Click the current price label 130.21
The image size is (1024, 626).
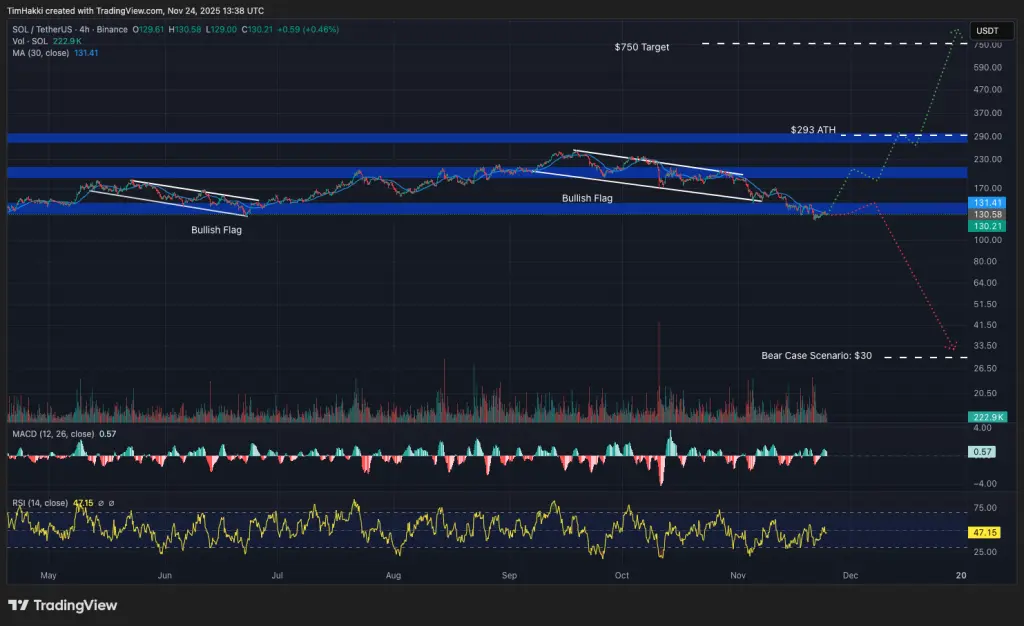point(988,226)
